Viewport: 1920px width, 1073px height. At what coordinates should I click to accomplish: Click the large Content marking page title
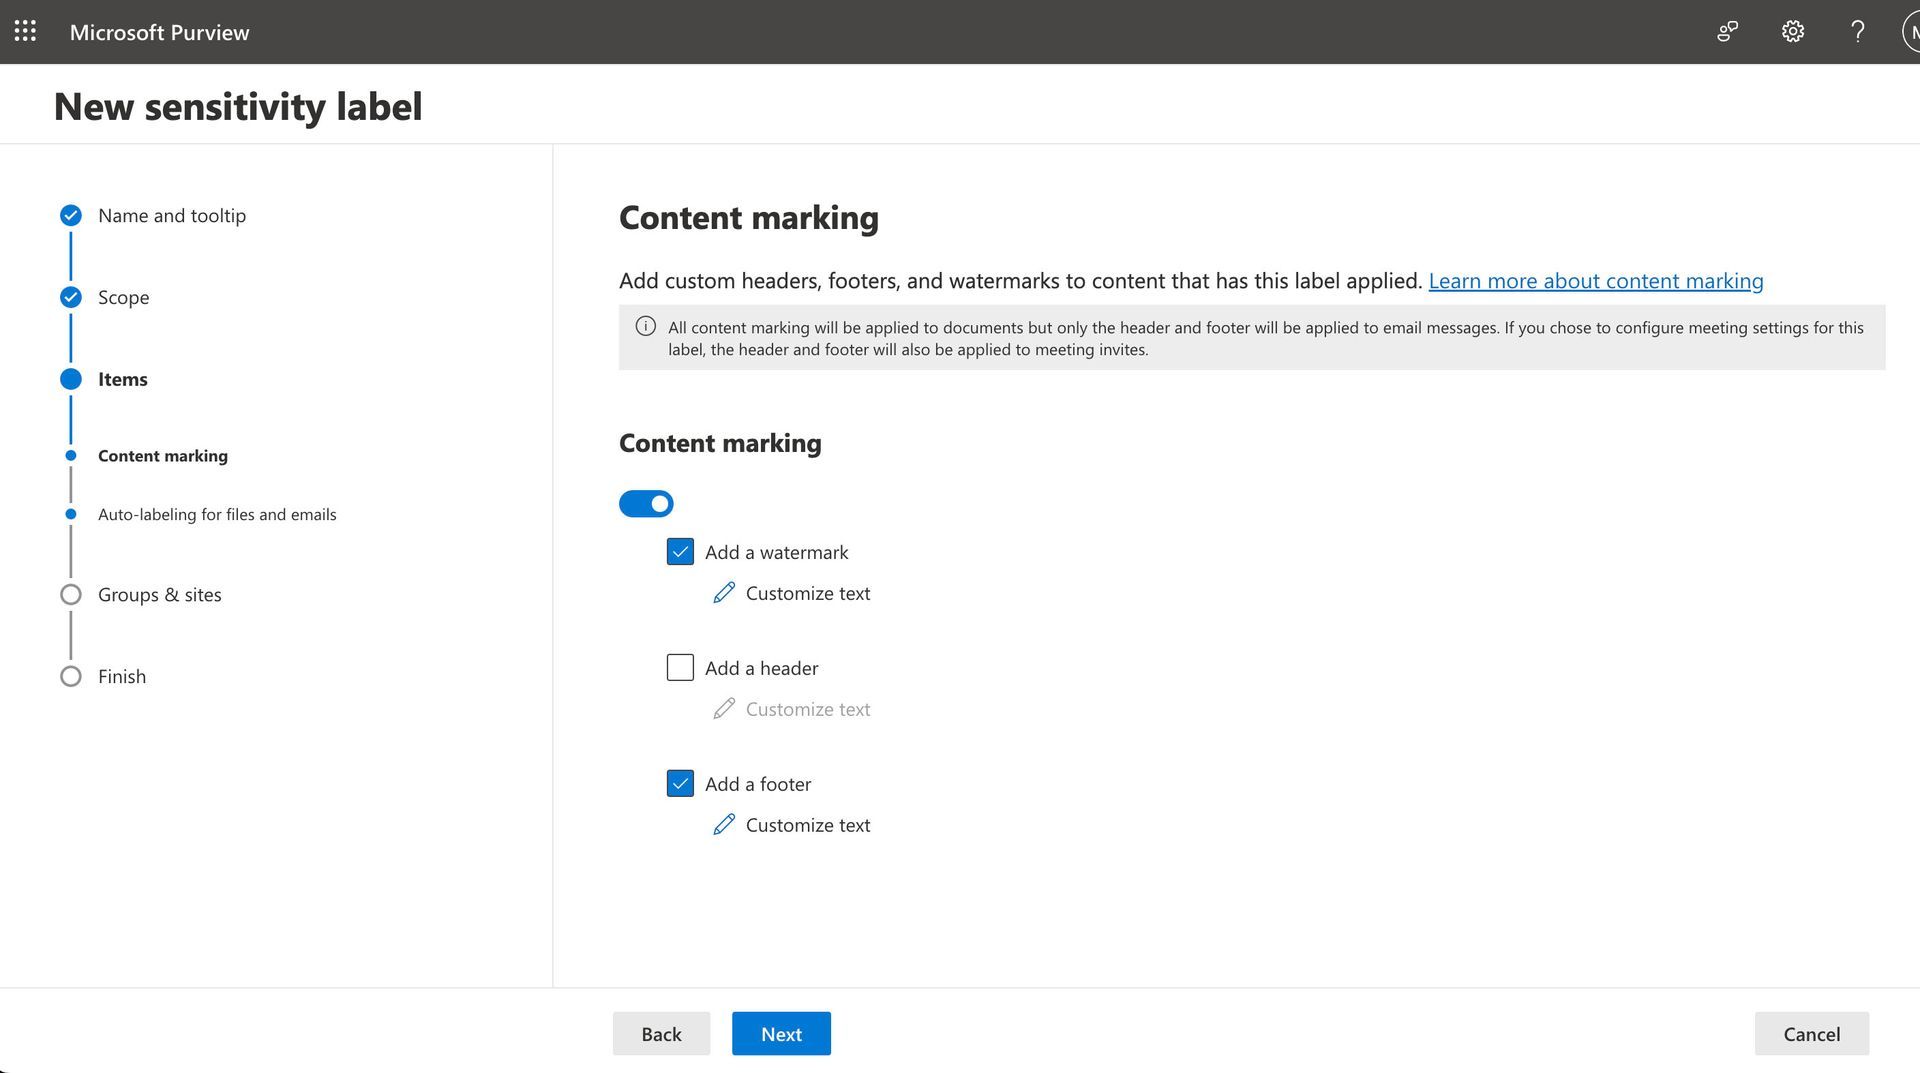[749, 217]
